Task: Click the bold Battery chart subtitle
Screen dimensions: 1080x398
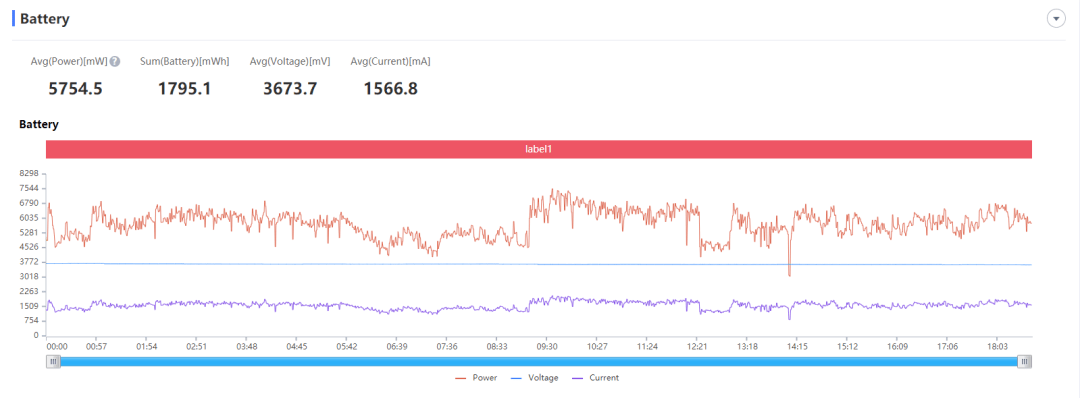Action: tap(39, 125)
